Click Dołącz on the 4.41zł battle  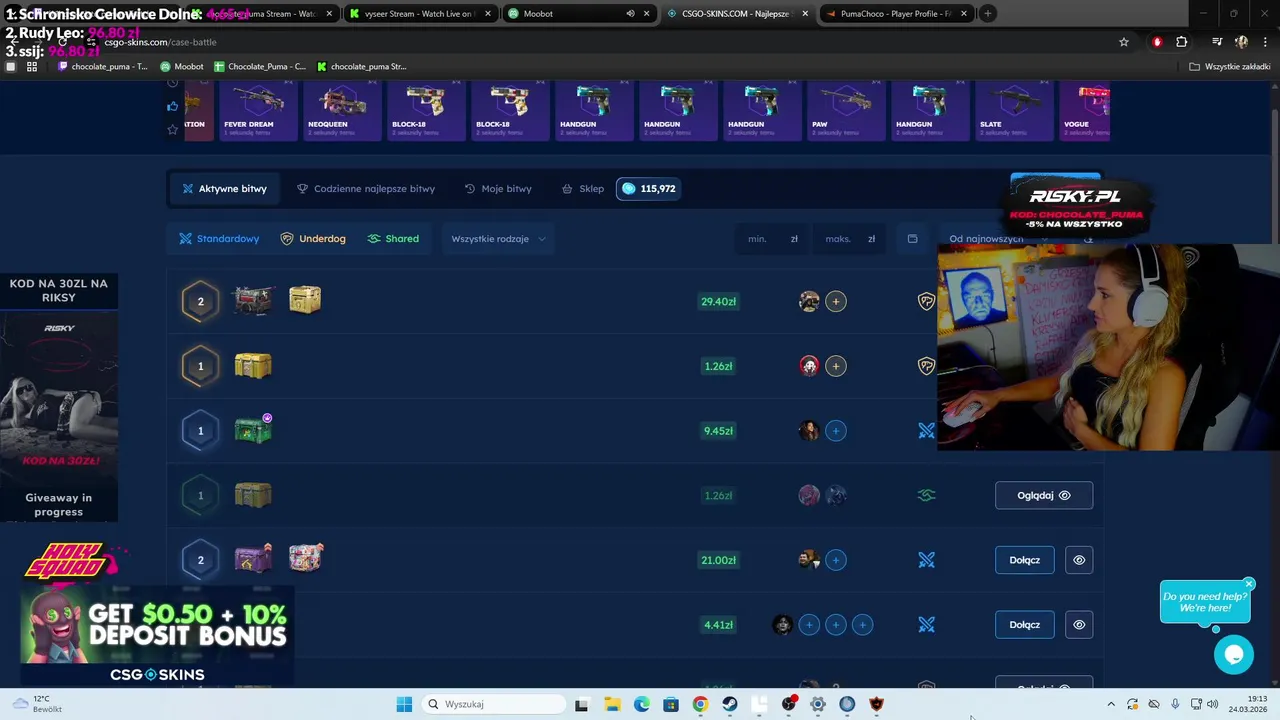click(x=1024, y=625)
